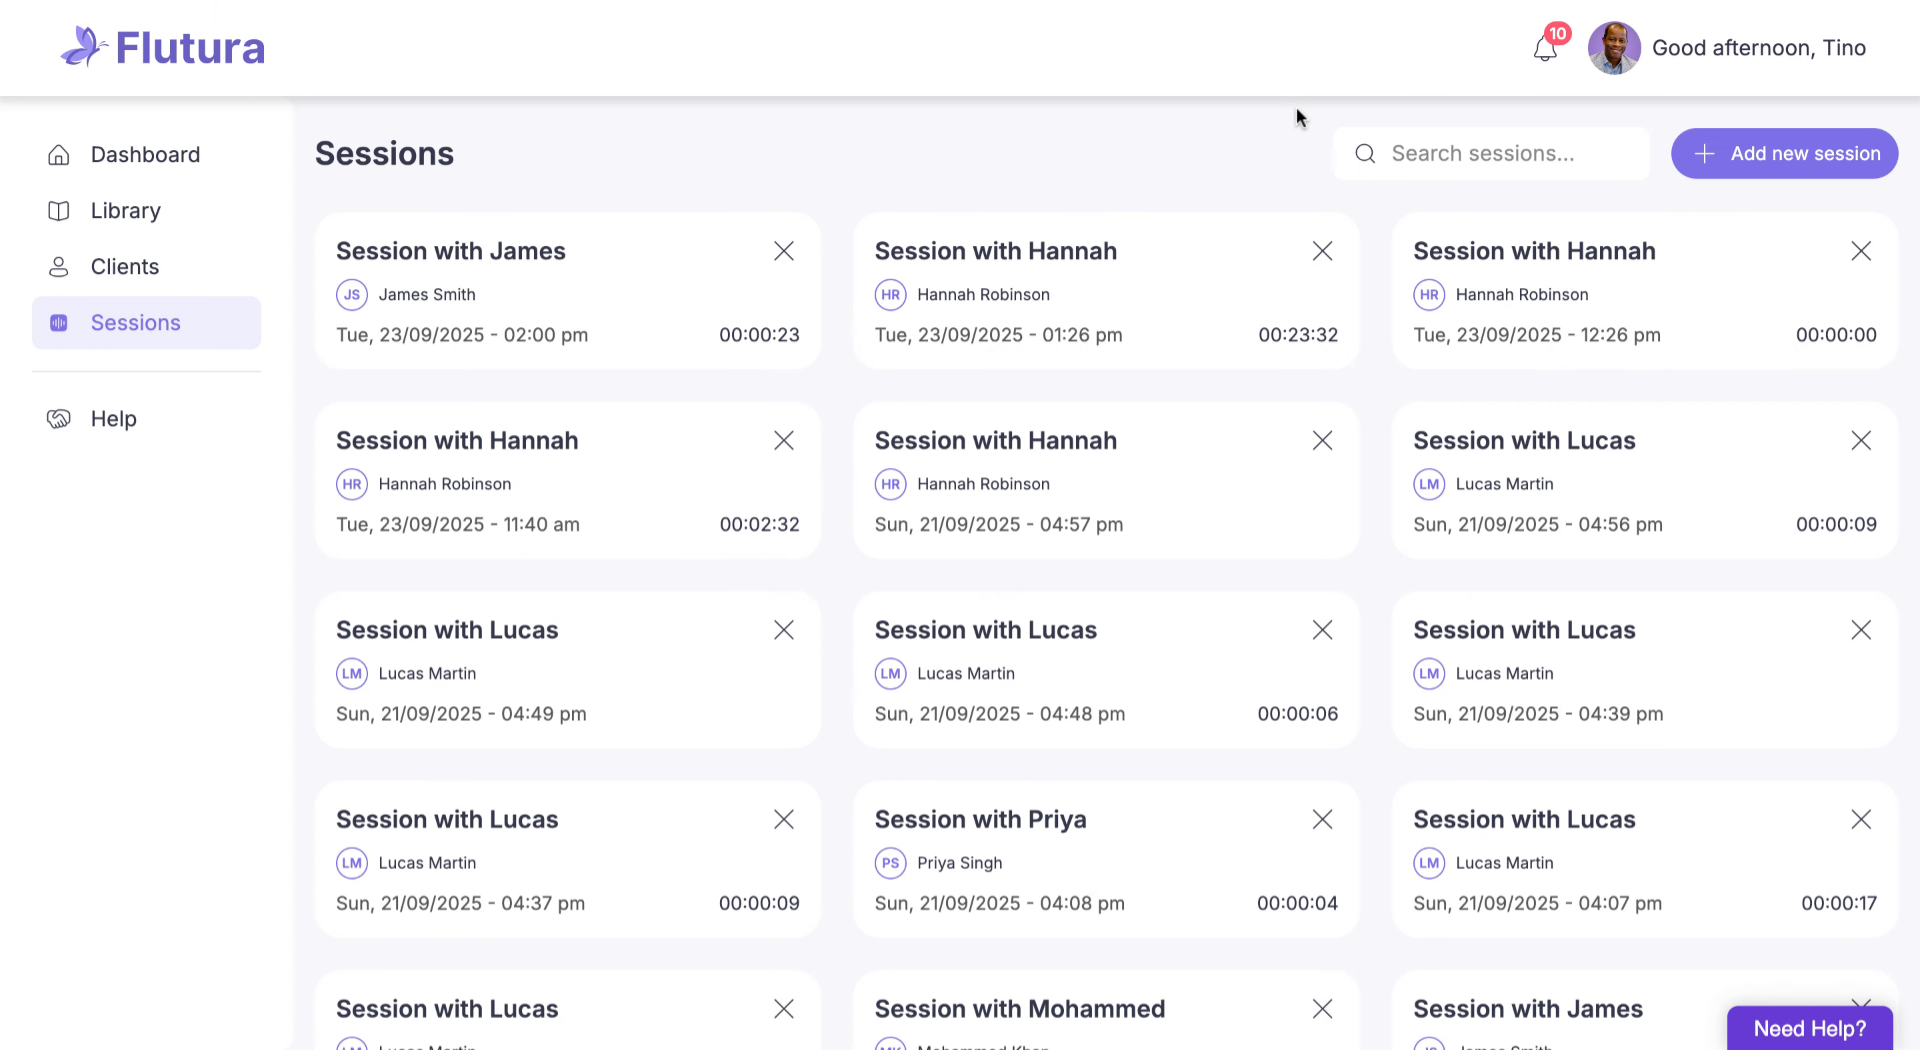
Task: Open the Help page
Action: click(113, 419)
